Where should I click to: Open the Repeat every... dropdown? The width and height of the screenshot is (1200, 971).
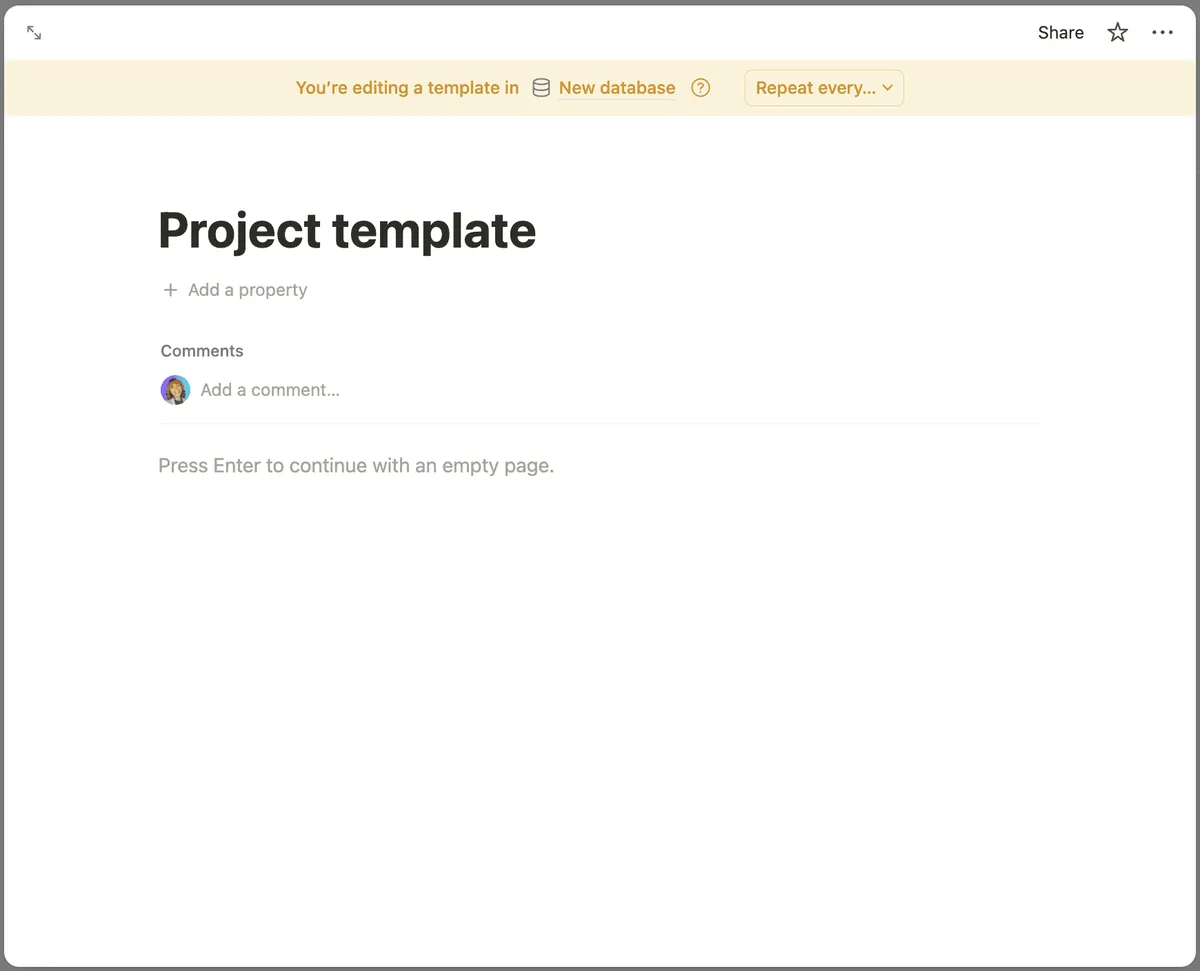pyautogui.click(x=815, y=88)
